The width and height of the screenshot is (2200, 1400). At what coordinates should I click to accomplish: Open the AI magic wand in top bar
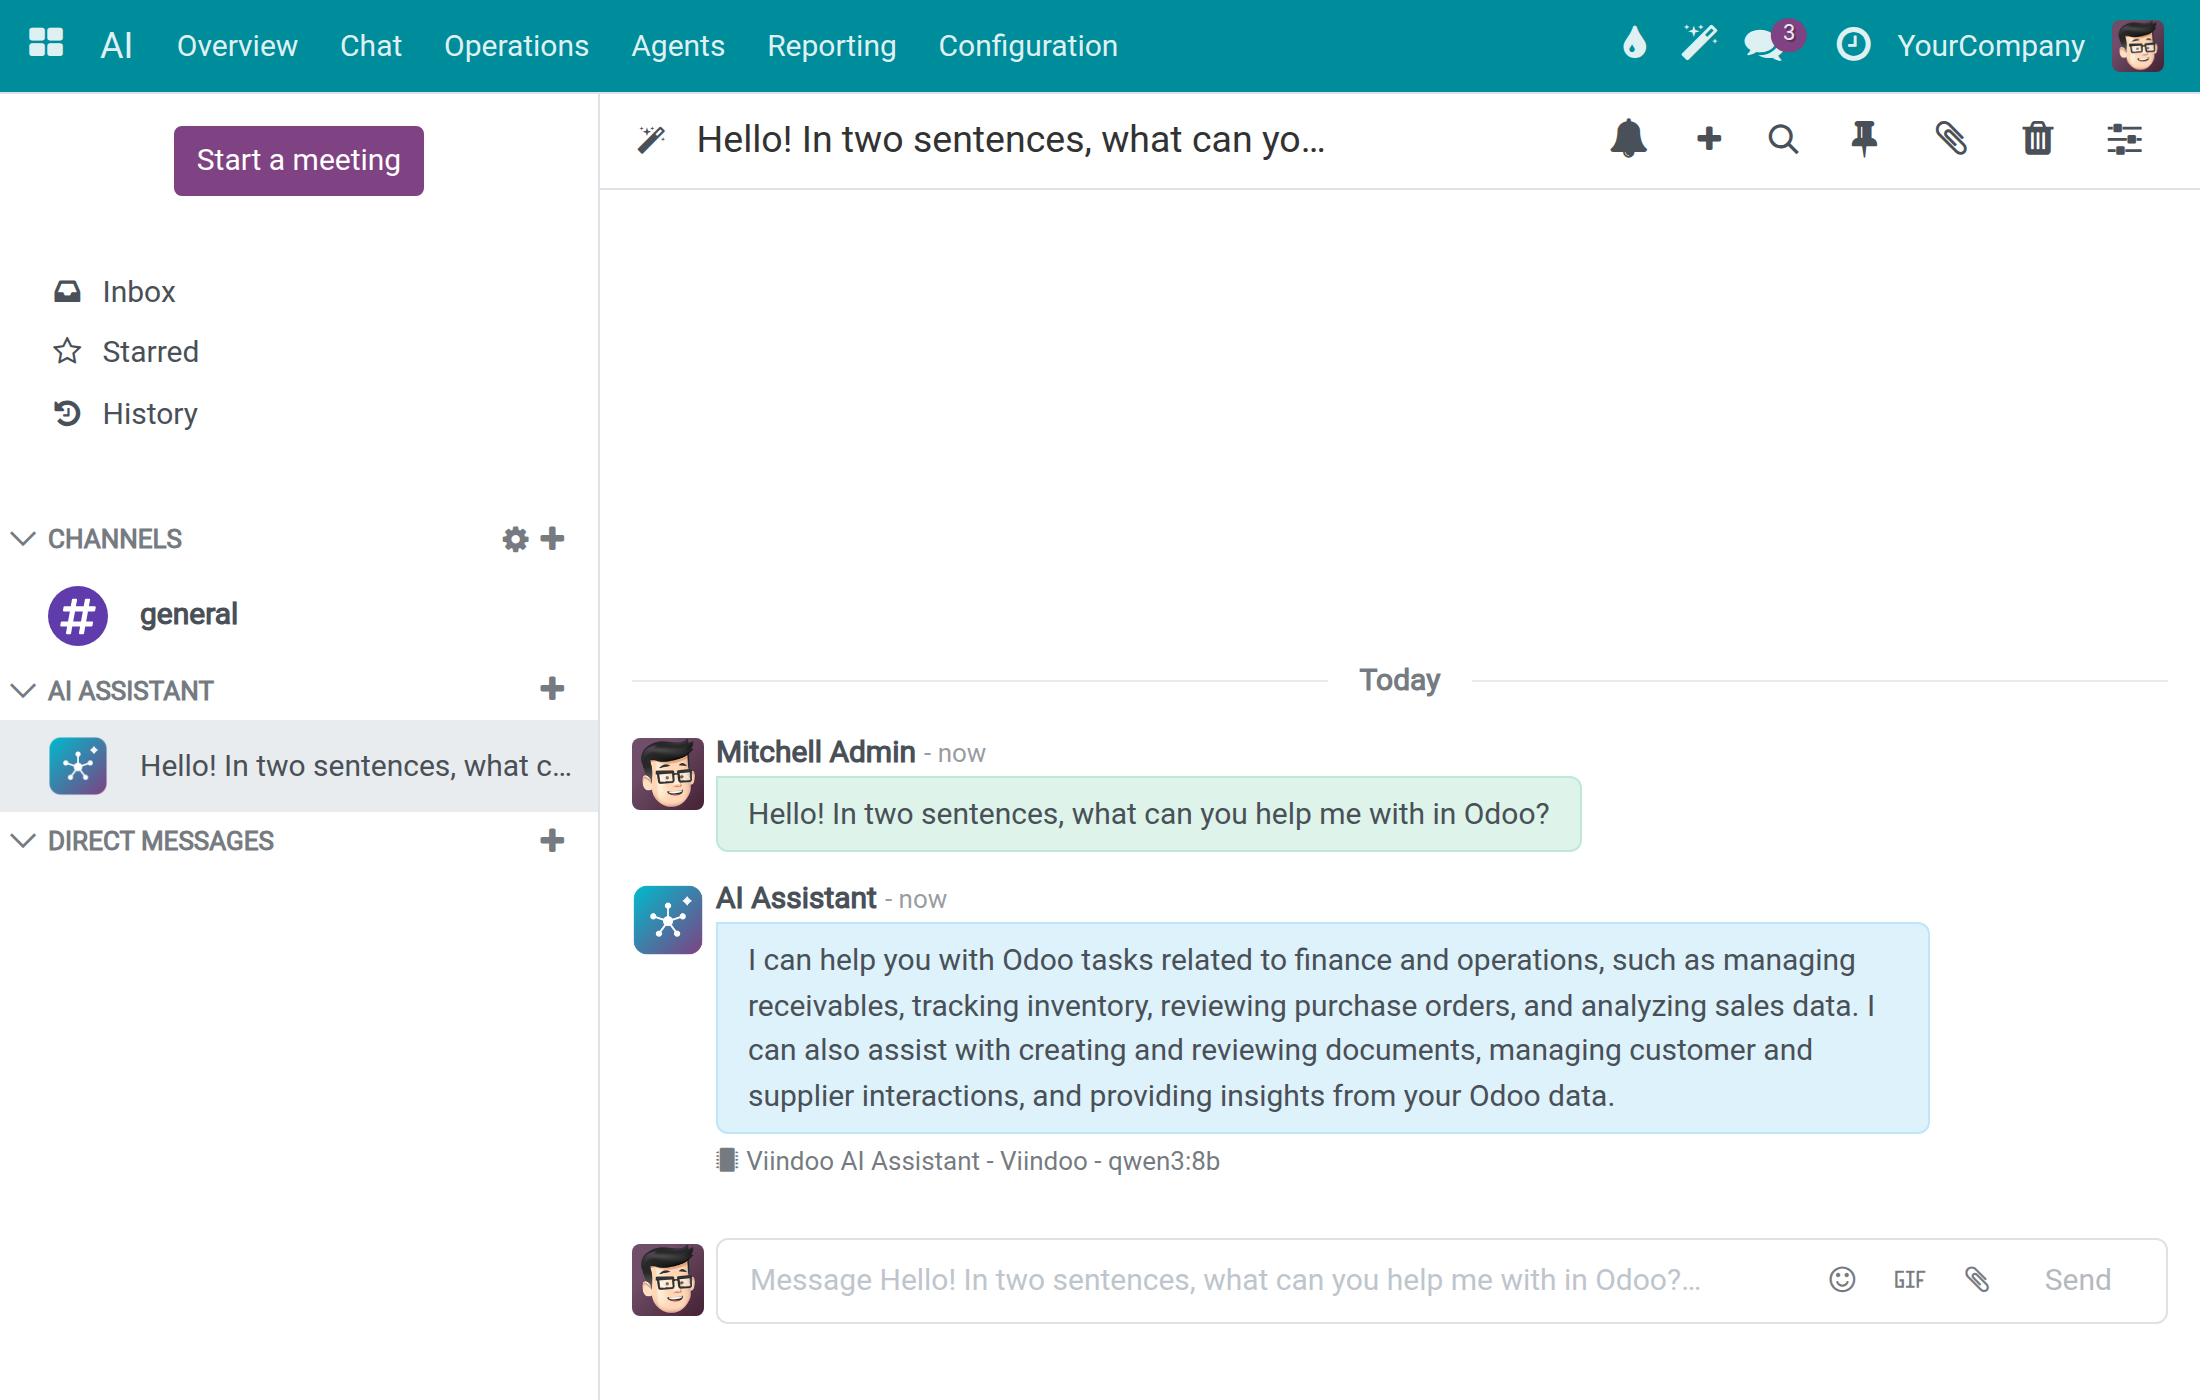(x=1698, y=44)
